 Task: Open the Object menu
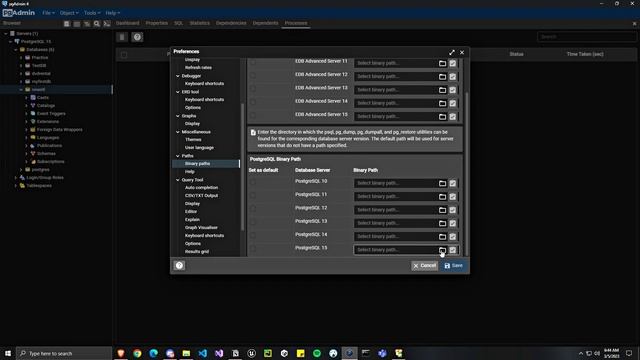(69, 13)
